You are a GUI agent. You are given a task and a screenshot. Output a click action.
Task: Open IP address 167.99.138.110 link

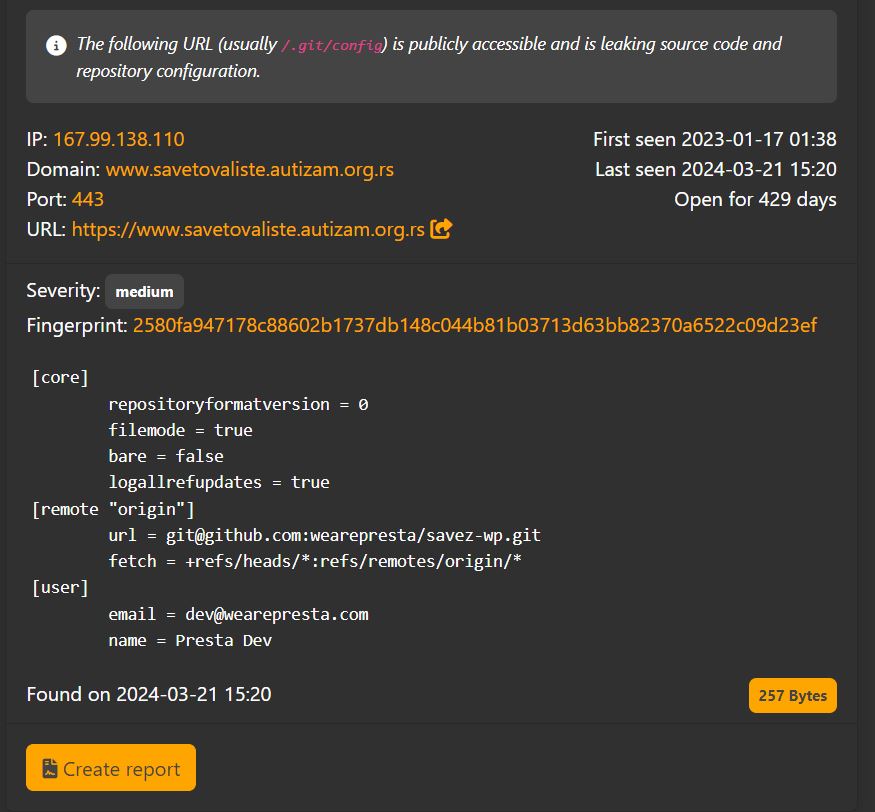(x=119, y=139)
